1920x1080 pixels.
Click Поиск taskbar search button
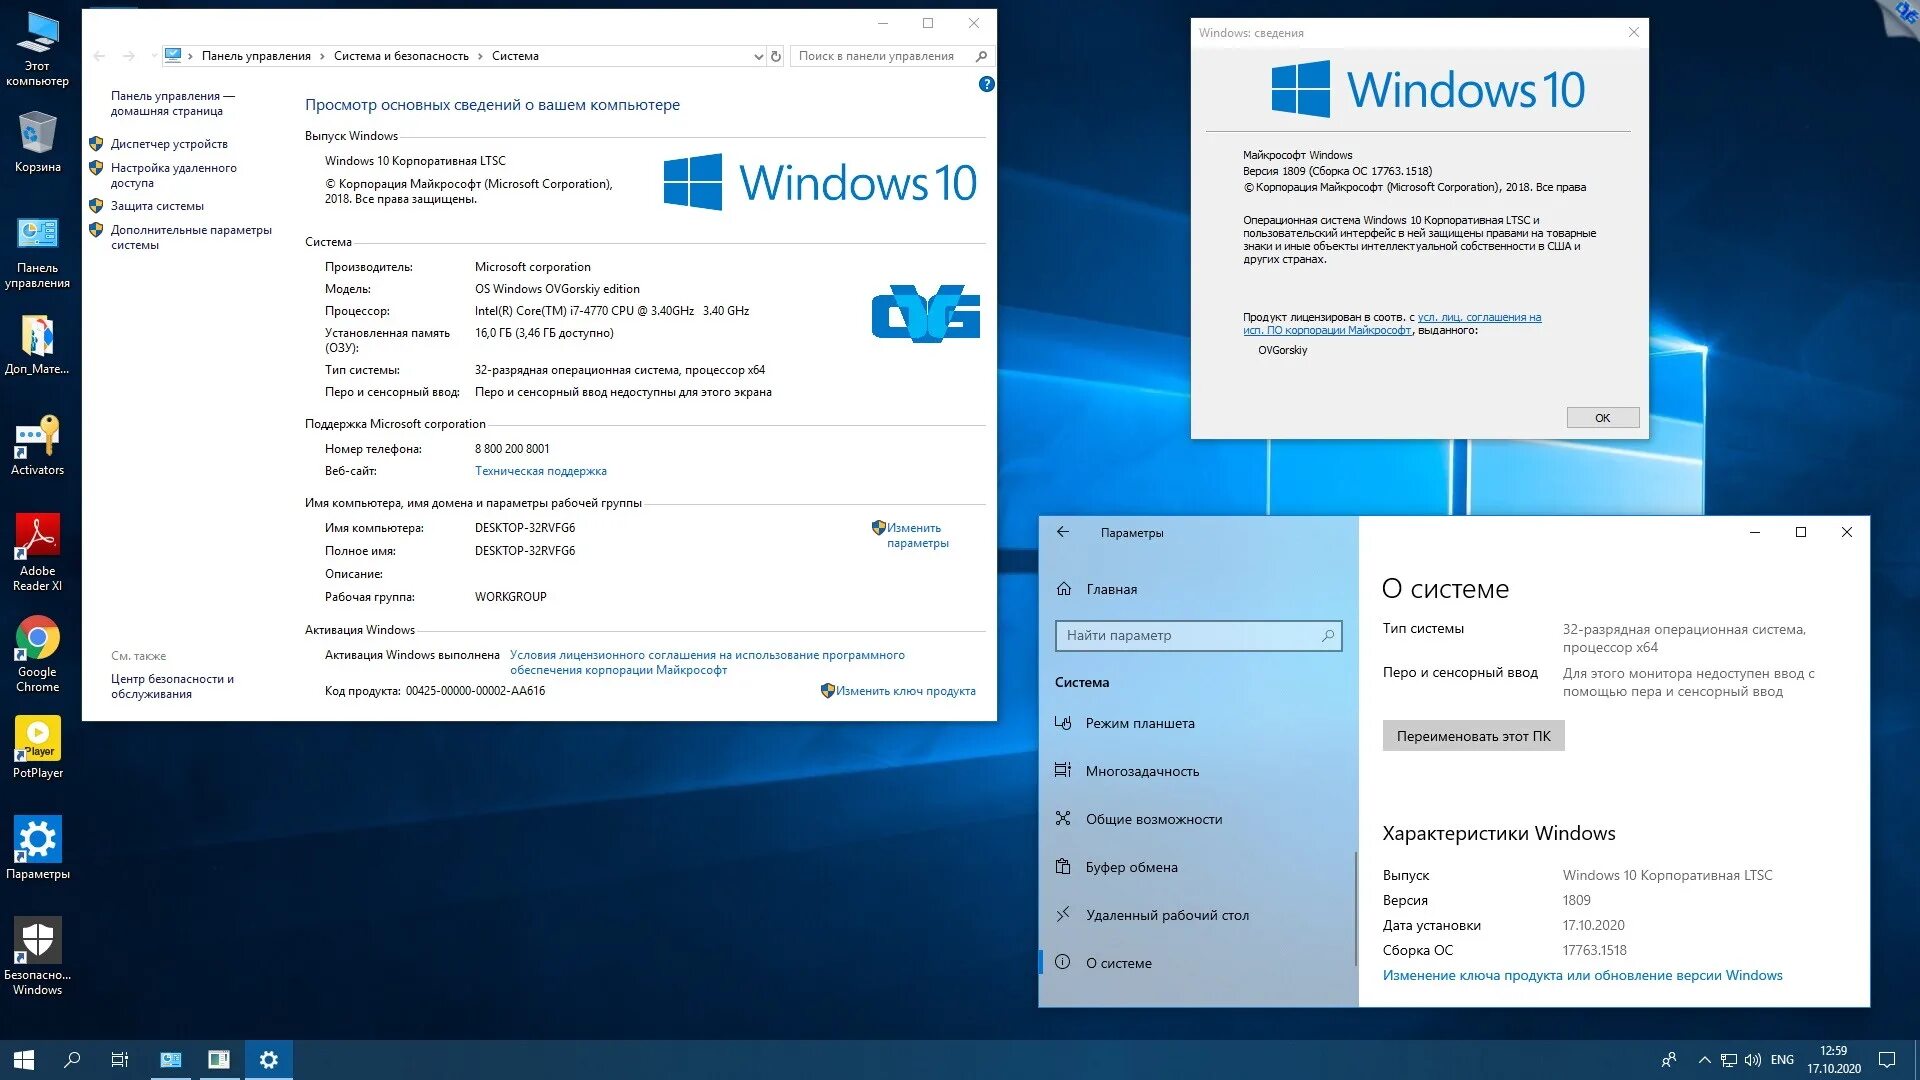[x=71, y=1058]
